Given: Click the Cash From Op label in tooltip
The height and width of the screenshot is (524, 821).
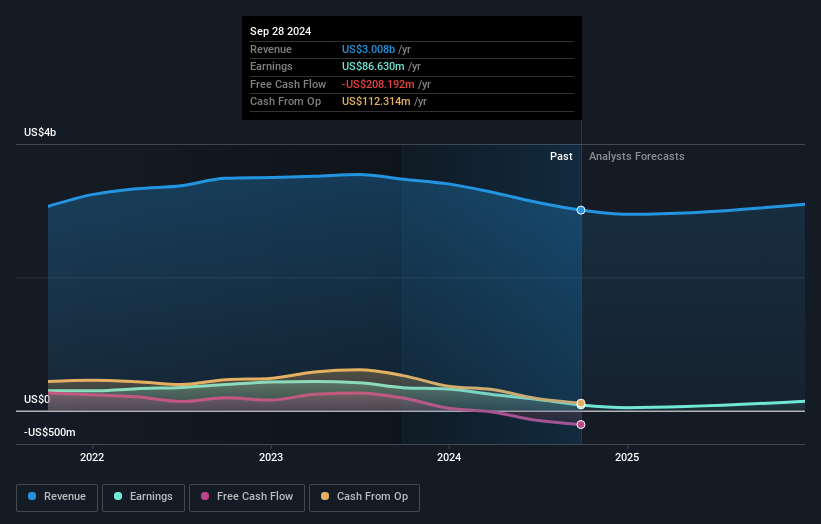Looking at the screenshot, I should click(285, 102).
